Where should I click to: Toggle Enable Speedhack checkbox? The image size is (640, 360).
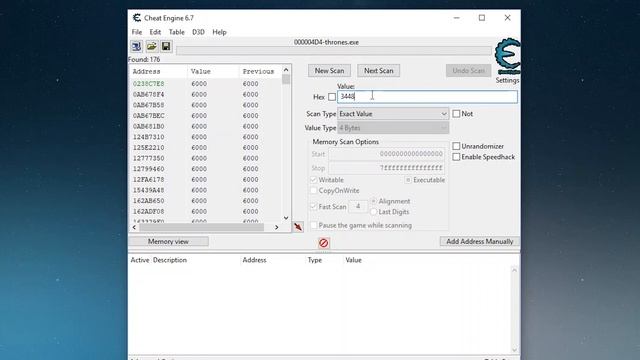tap(456, 157)
